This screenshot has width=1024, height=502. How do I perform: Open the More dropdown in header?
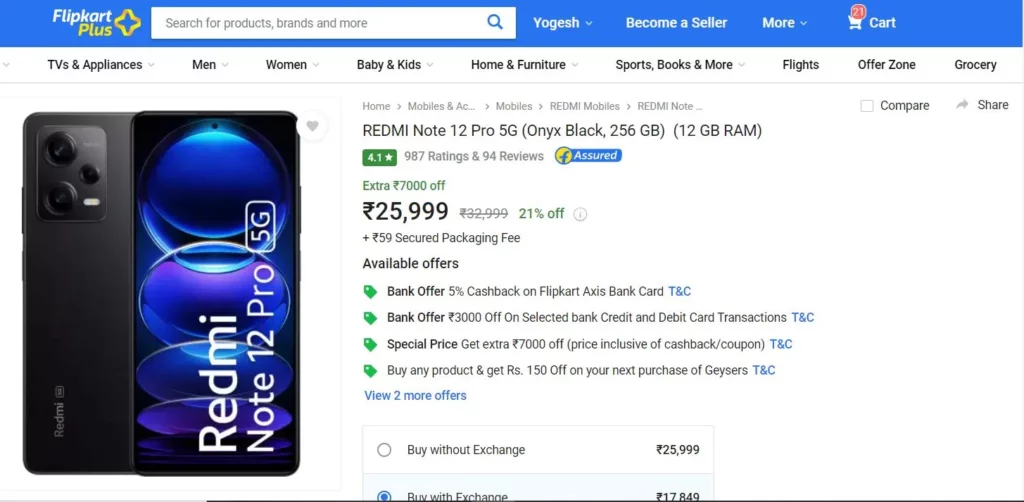pyautogui.click(x=784, y=23)
